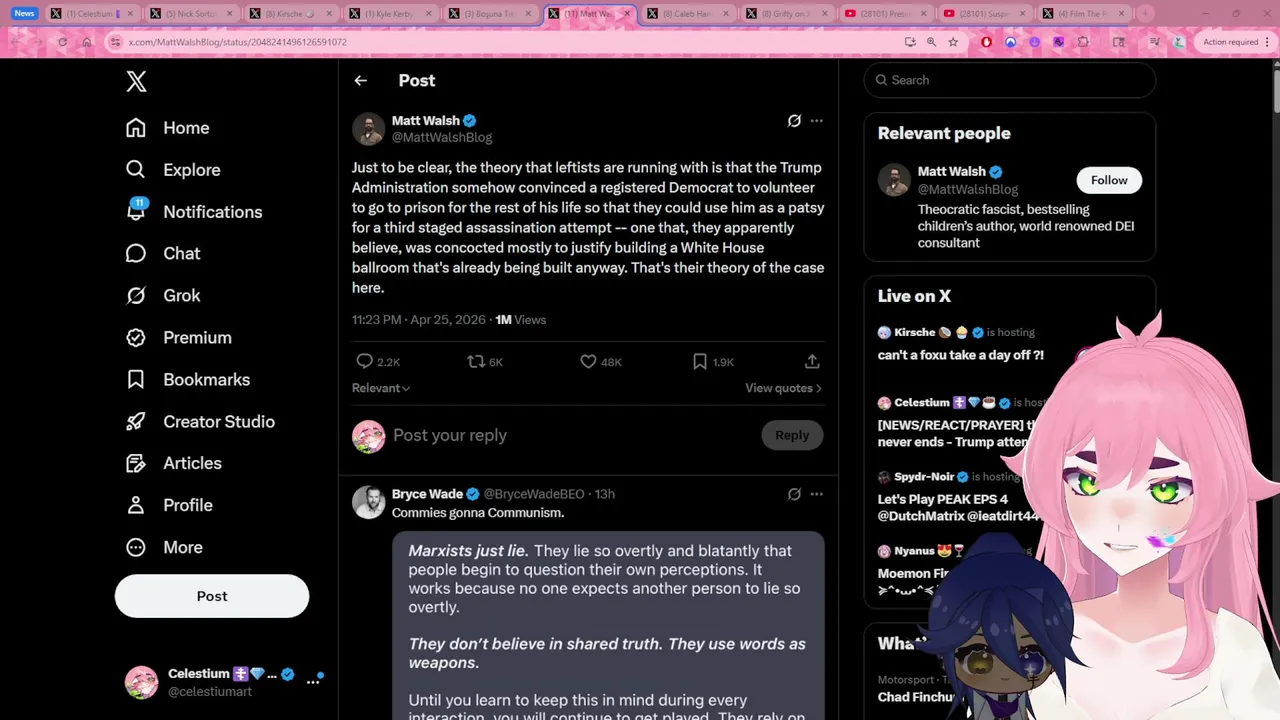The height and width of the screenshot is (720, 1280).
Task: Open account switcher dots next to Celestium
Action: 313,681
